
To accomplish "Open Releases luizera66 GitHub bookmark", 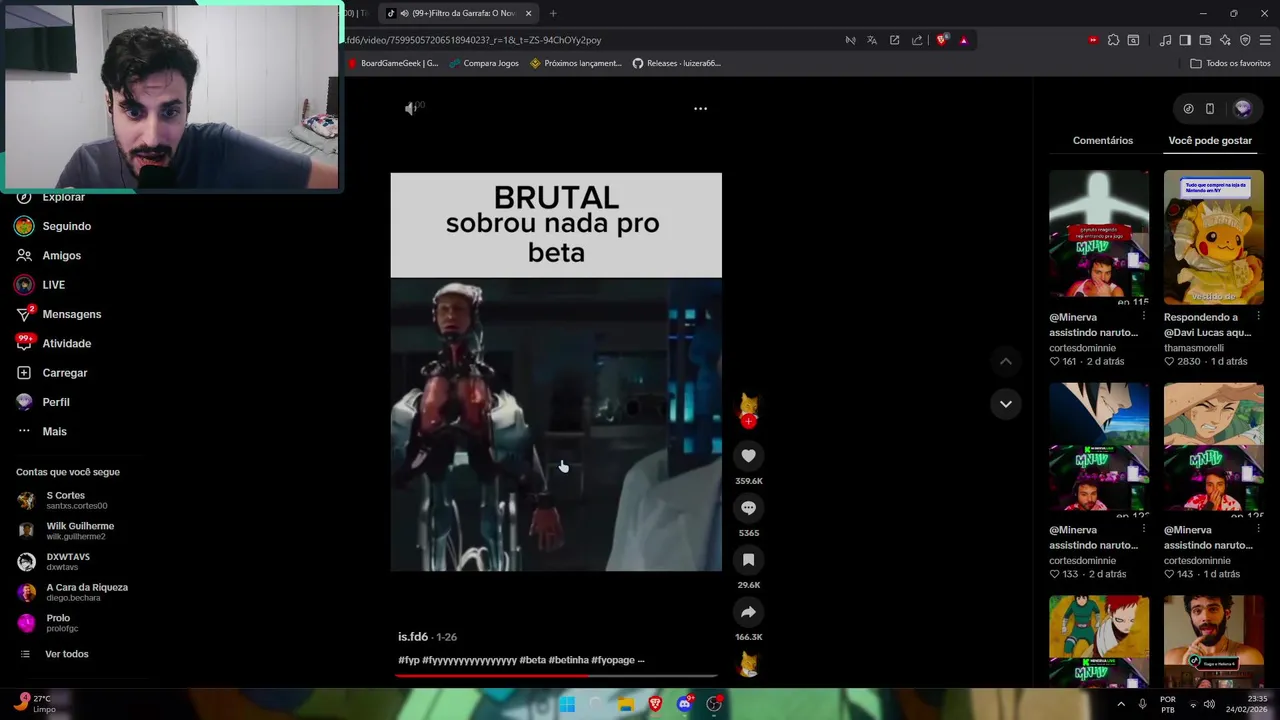I will pyautogui.click(x=676, y=63).
